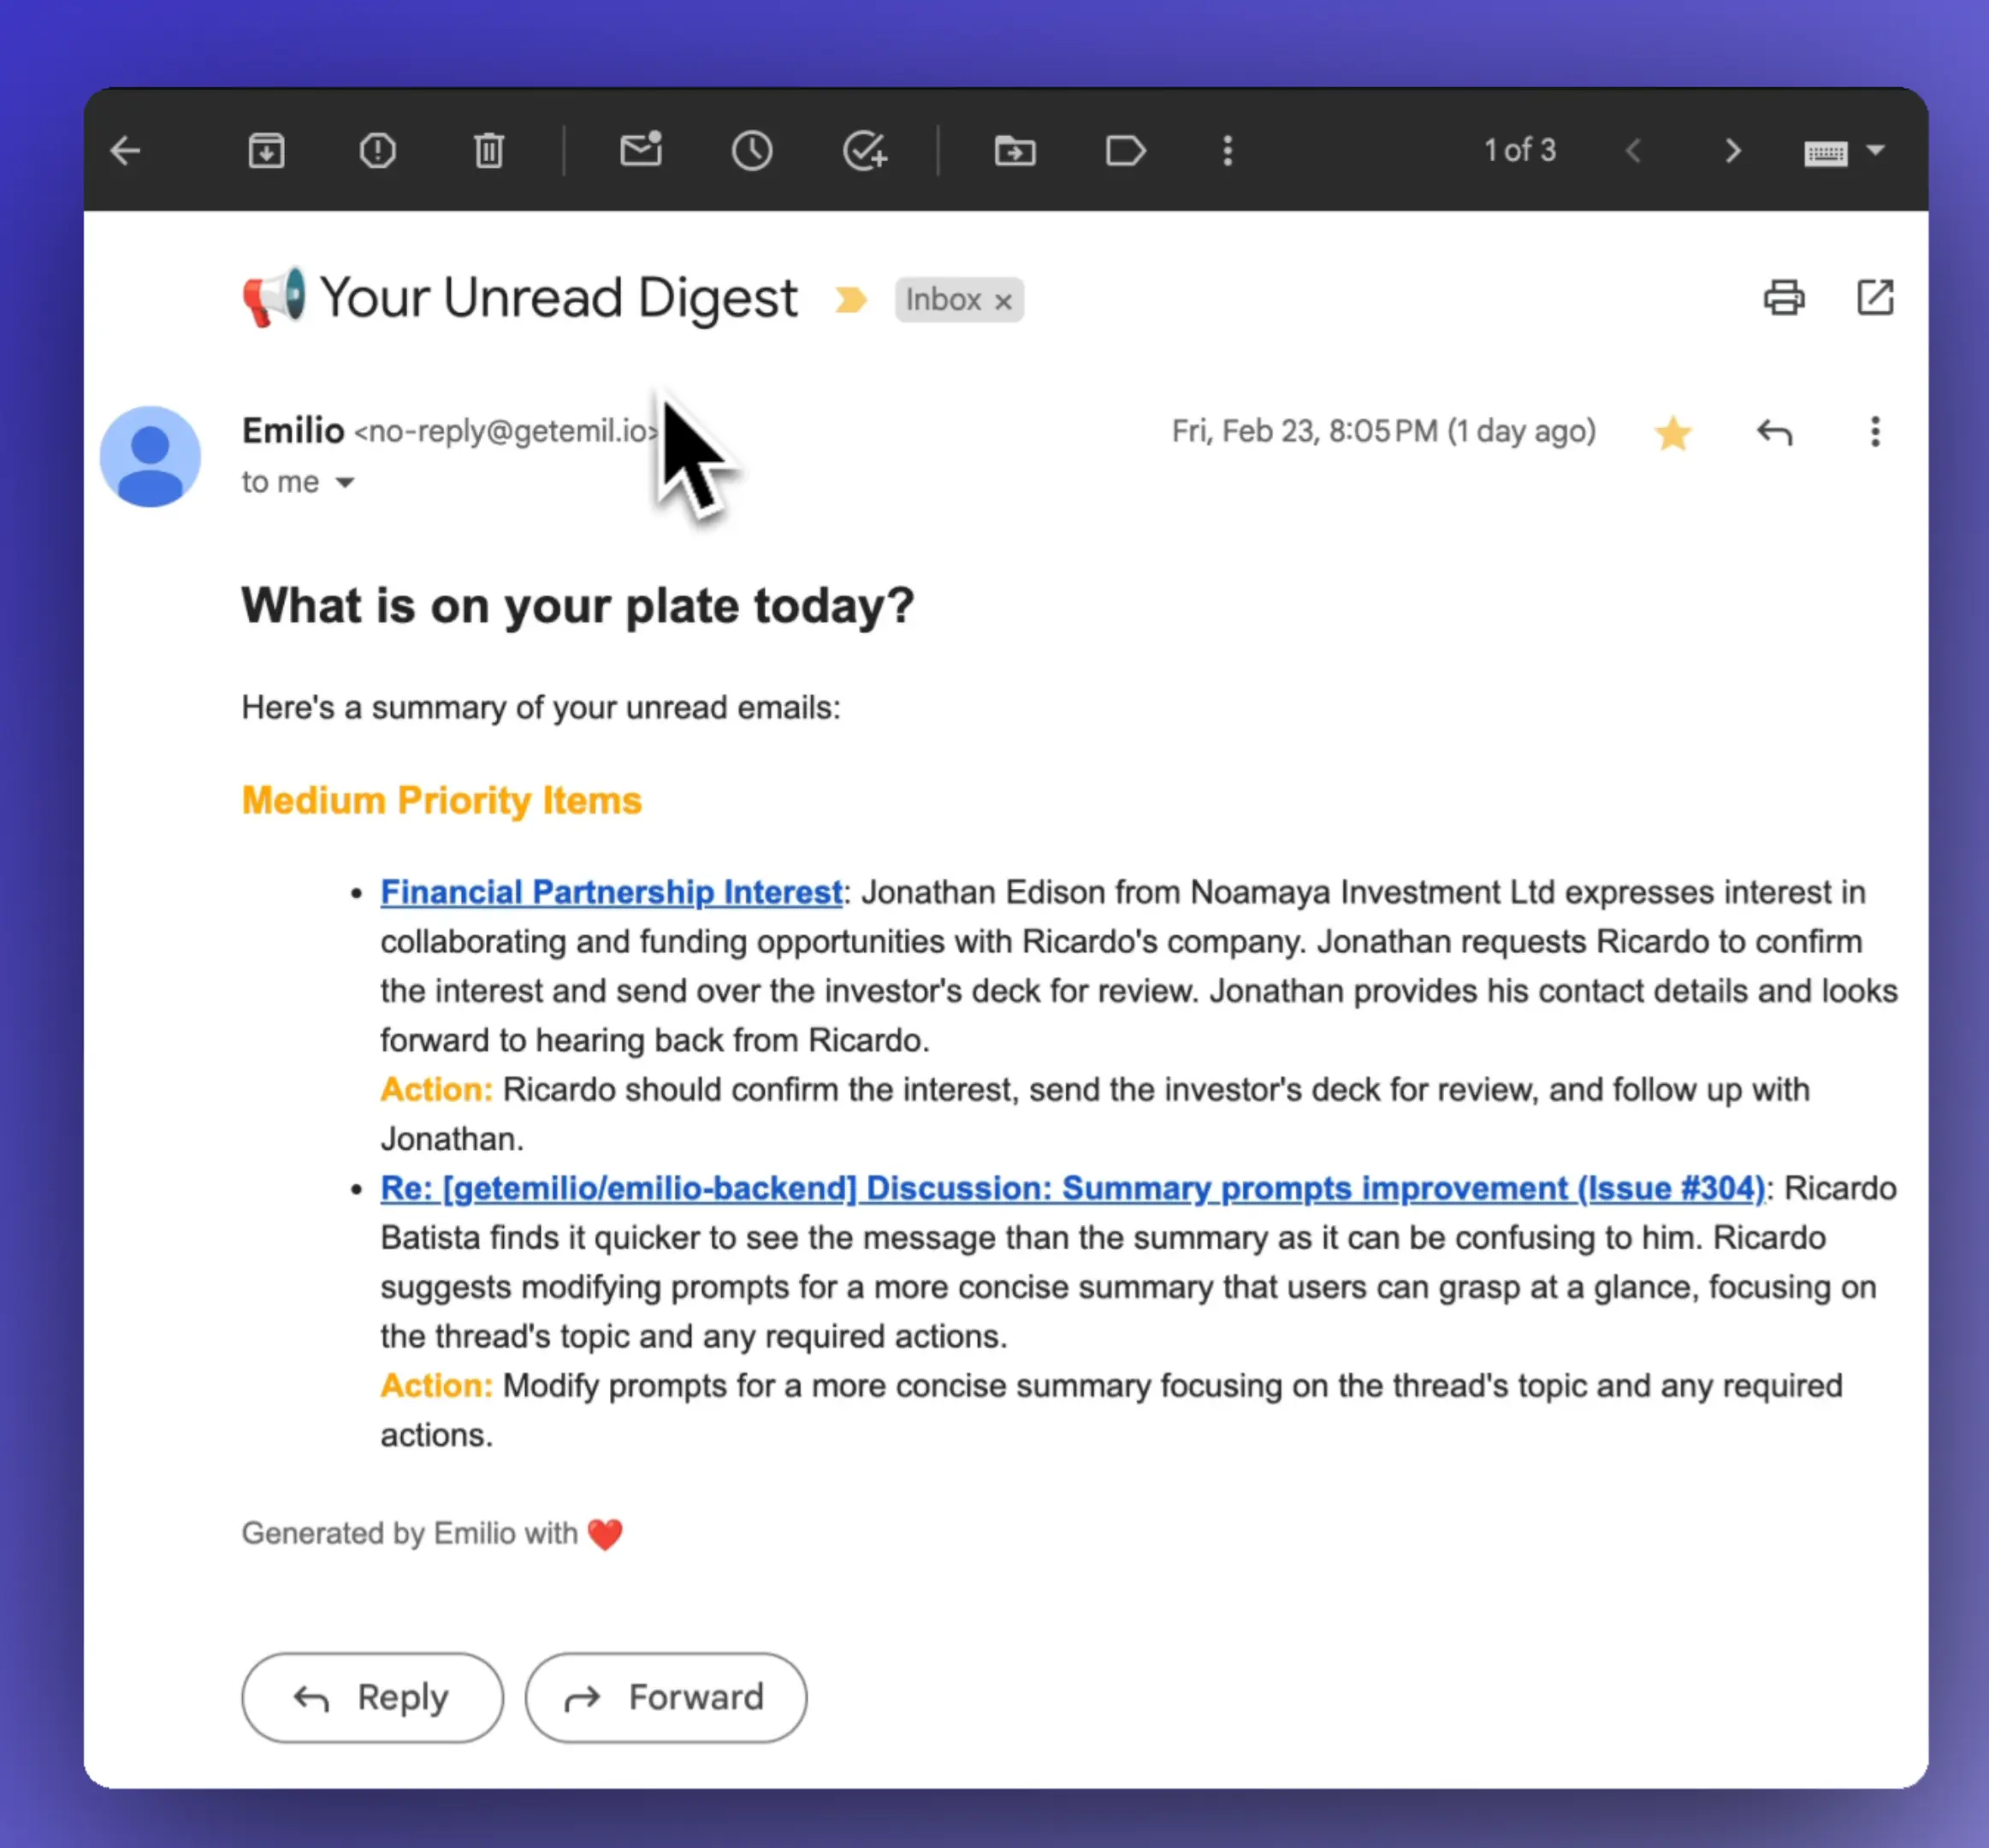The width and height of the screenshot is (1989, 1848).
Task: Unstar the Emilio message
Action: 1673,432
